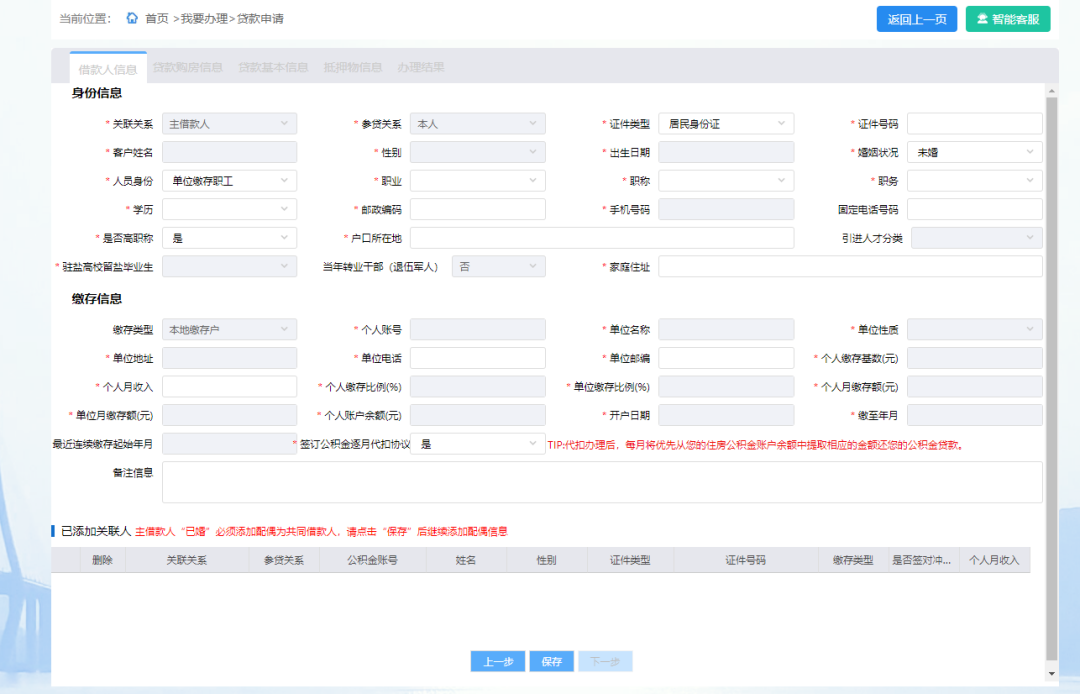The image size is (1080, 694).
Task: Switch to 贷款基本信息 tab
Action: (x=273, y=67)
